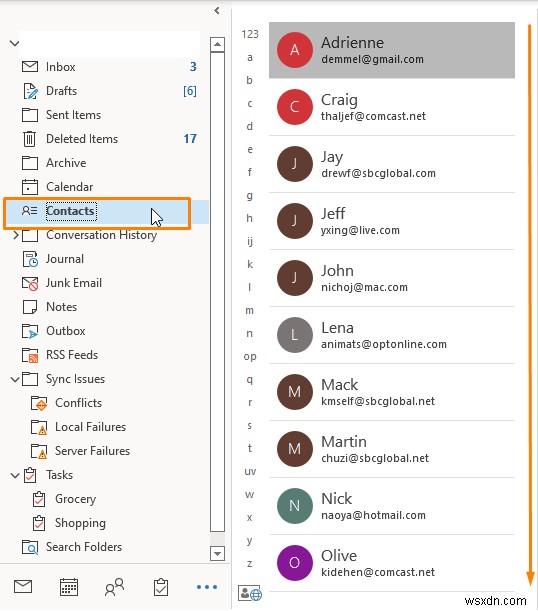Click the Deleted Items trash icon
Image resolution: width=538 pixels, height=611 pixels.
tap(30, 139)
